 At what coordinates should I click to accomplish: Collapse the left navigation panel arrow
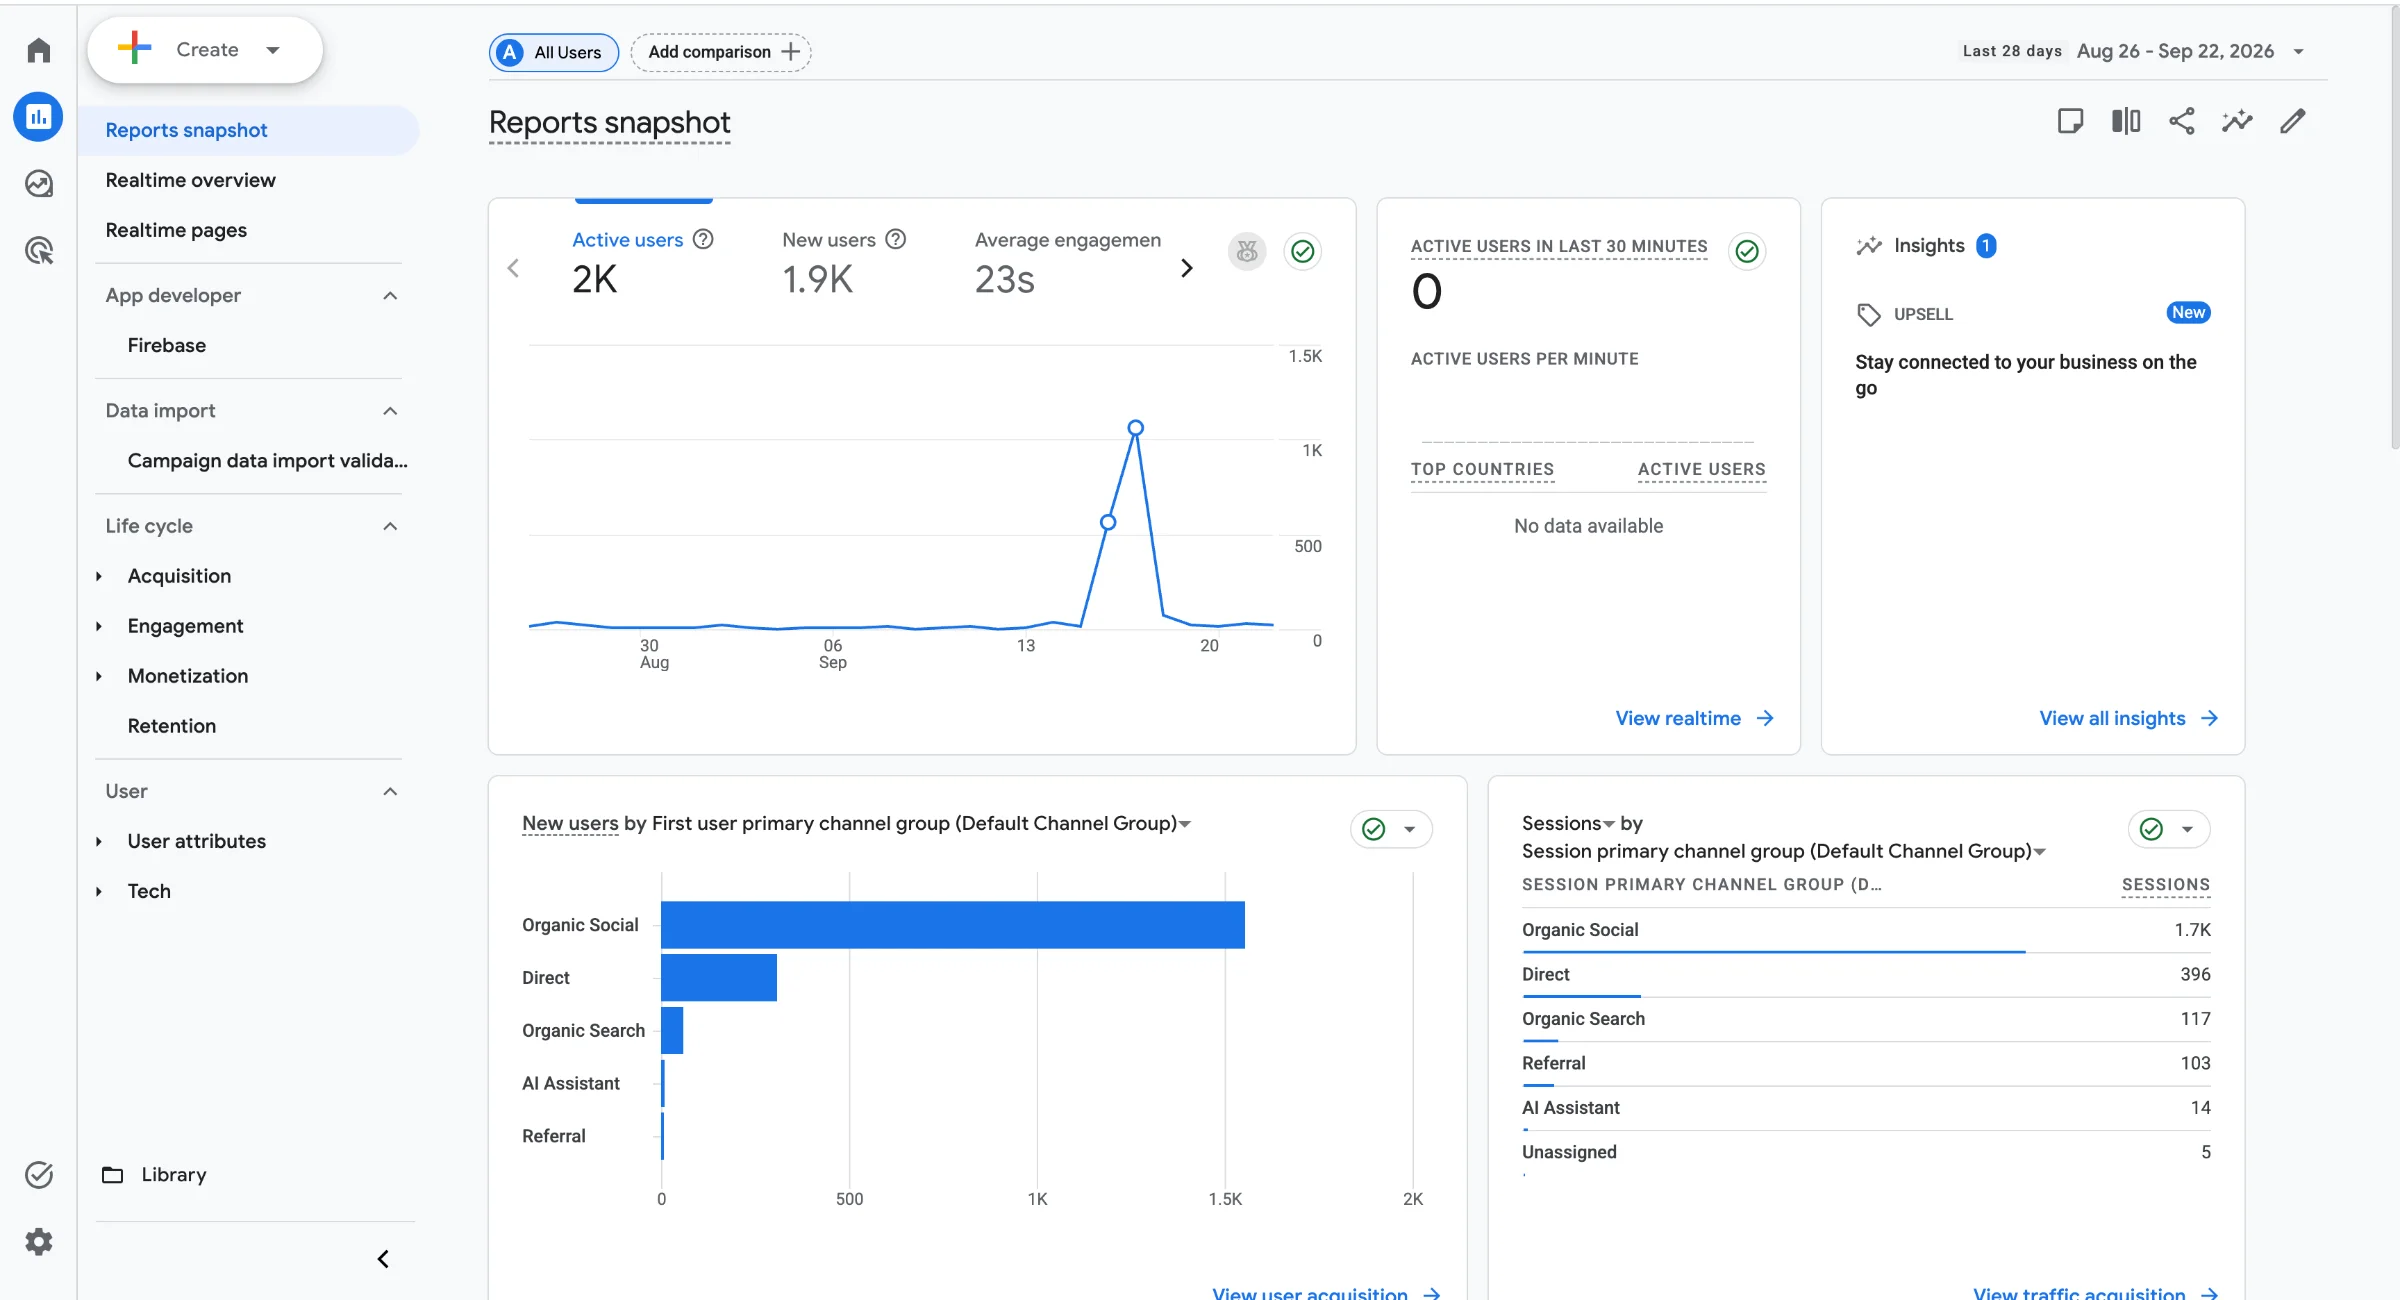[x=383, y=1259]
